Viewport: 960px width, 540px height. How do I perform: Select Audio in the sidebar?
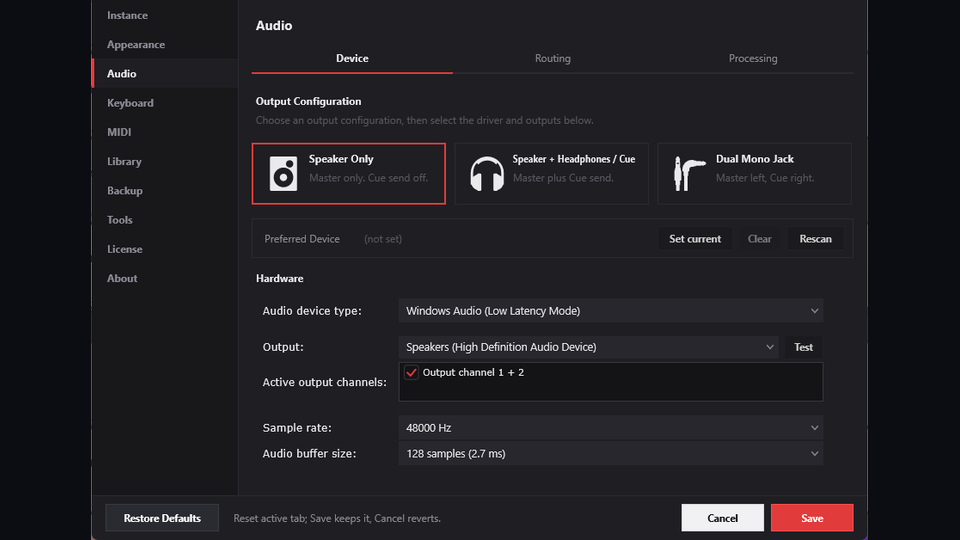pyautogui.click(x=165, y=73)
